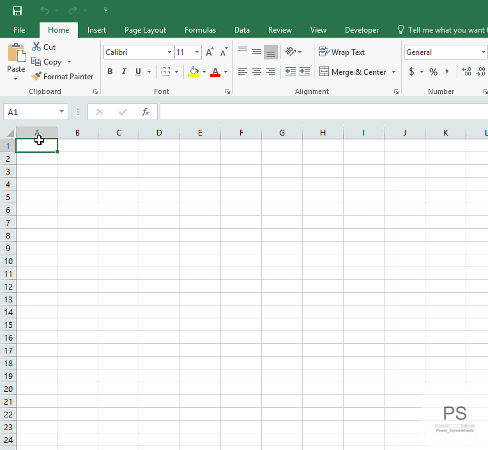Open Clipboard group dialog launcher
Image resolution: width=488 pixels, height=450 pixels.
(95, 92)
